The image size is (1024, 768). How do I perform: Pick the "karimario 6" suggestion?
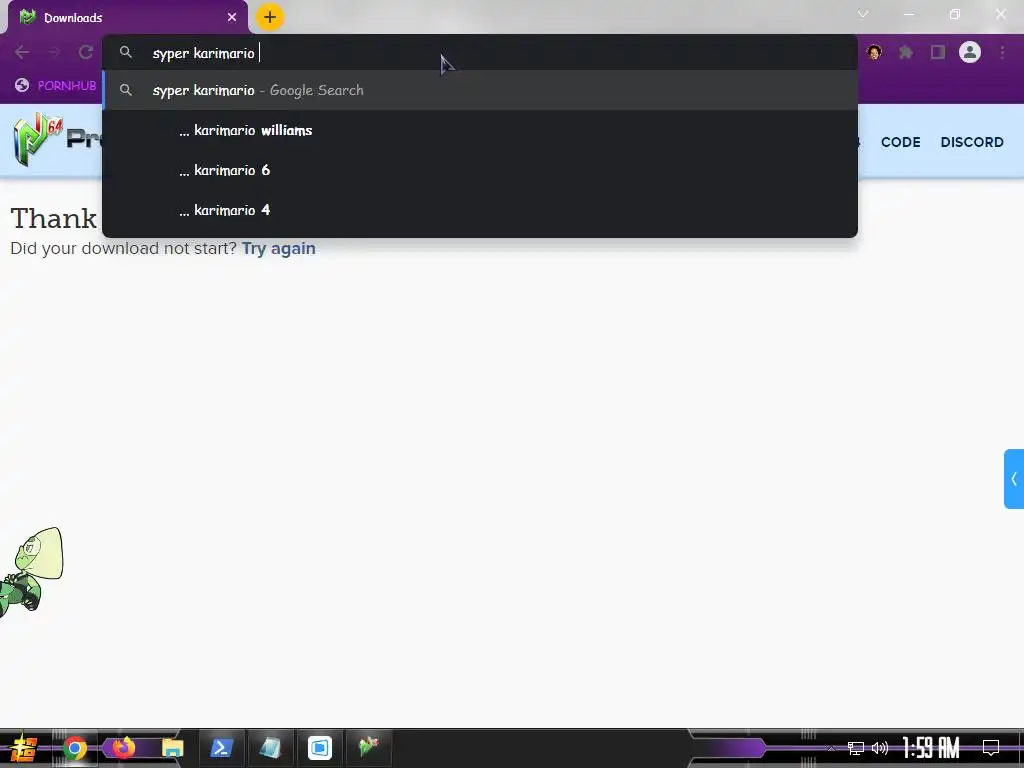480,170
